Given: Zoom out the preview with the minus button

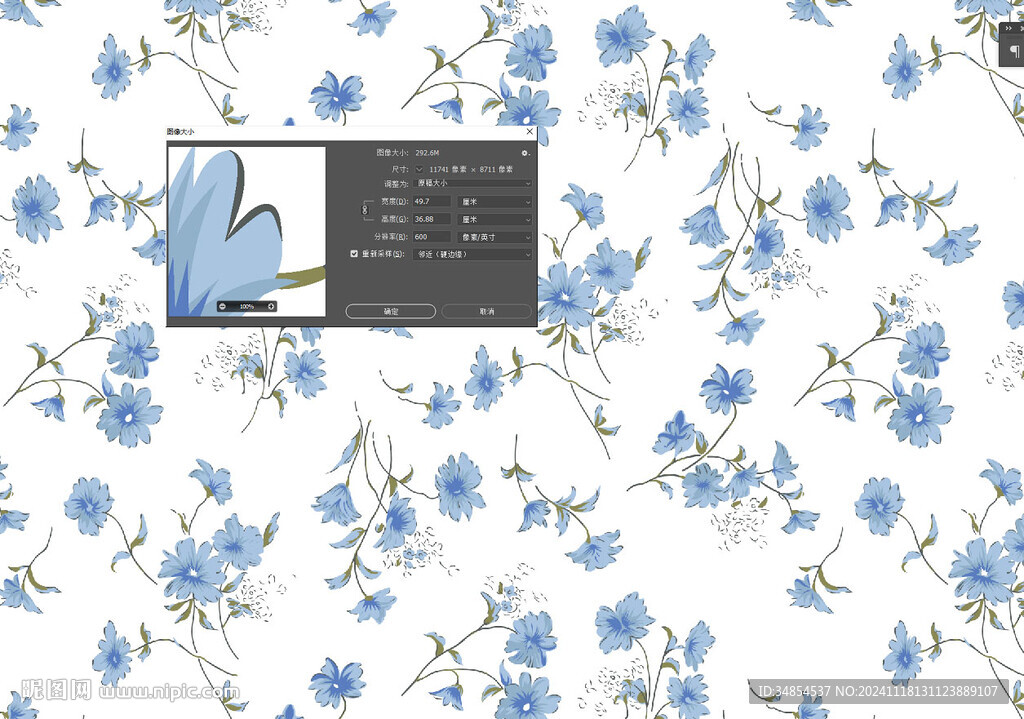Looking at the screenshot, I should coord(223,306).
